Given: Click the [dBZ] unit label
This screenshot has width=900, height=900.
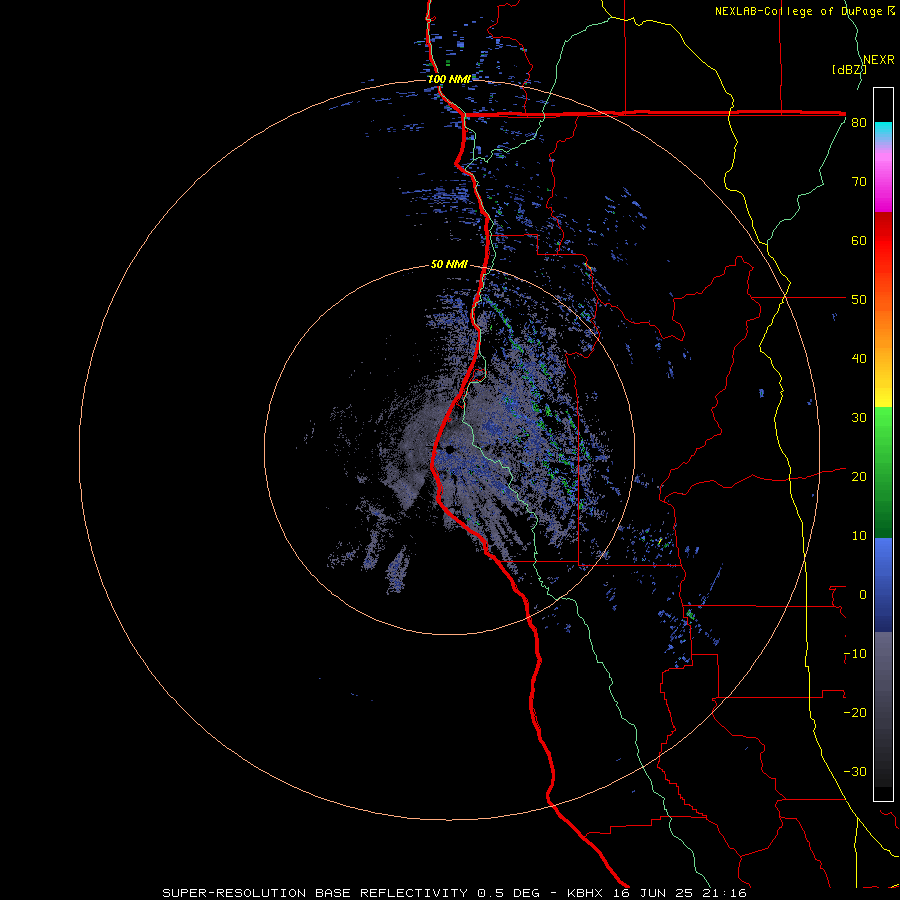Looking at the screenshot, I should click(x=849, y=70).
